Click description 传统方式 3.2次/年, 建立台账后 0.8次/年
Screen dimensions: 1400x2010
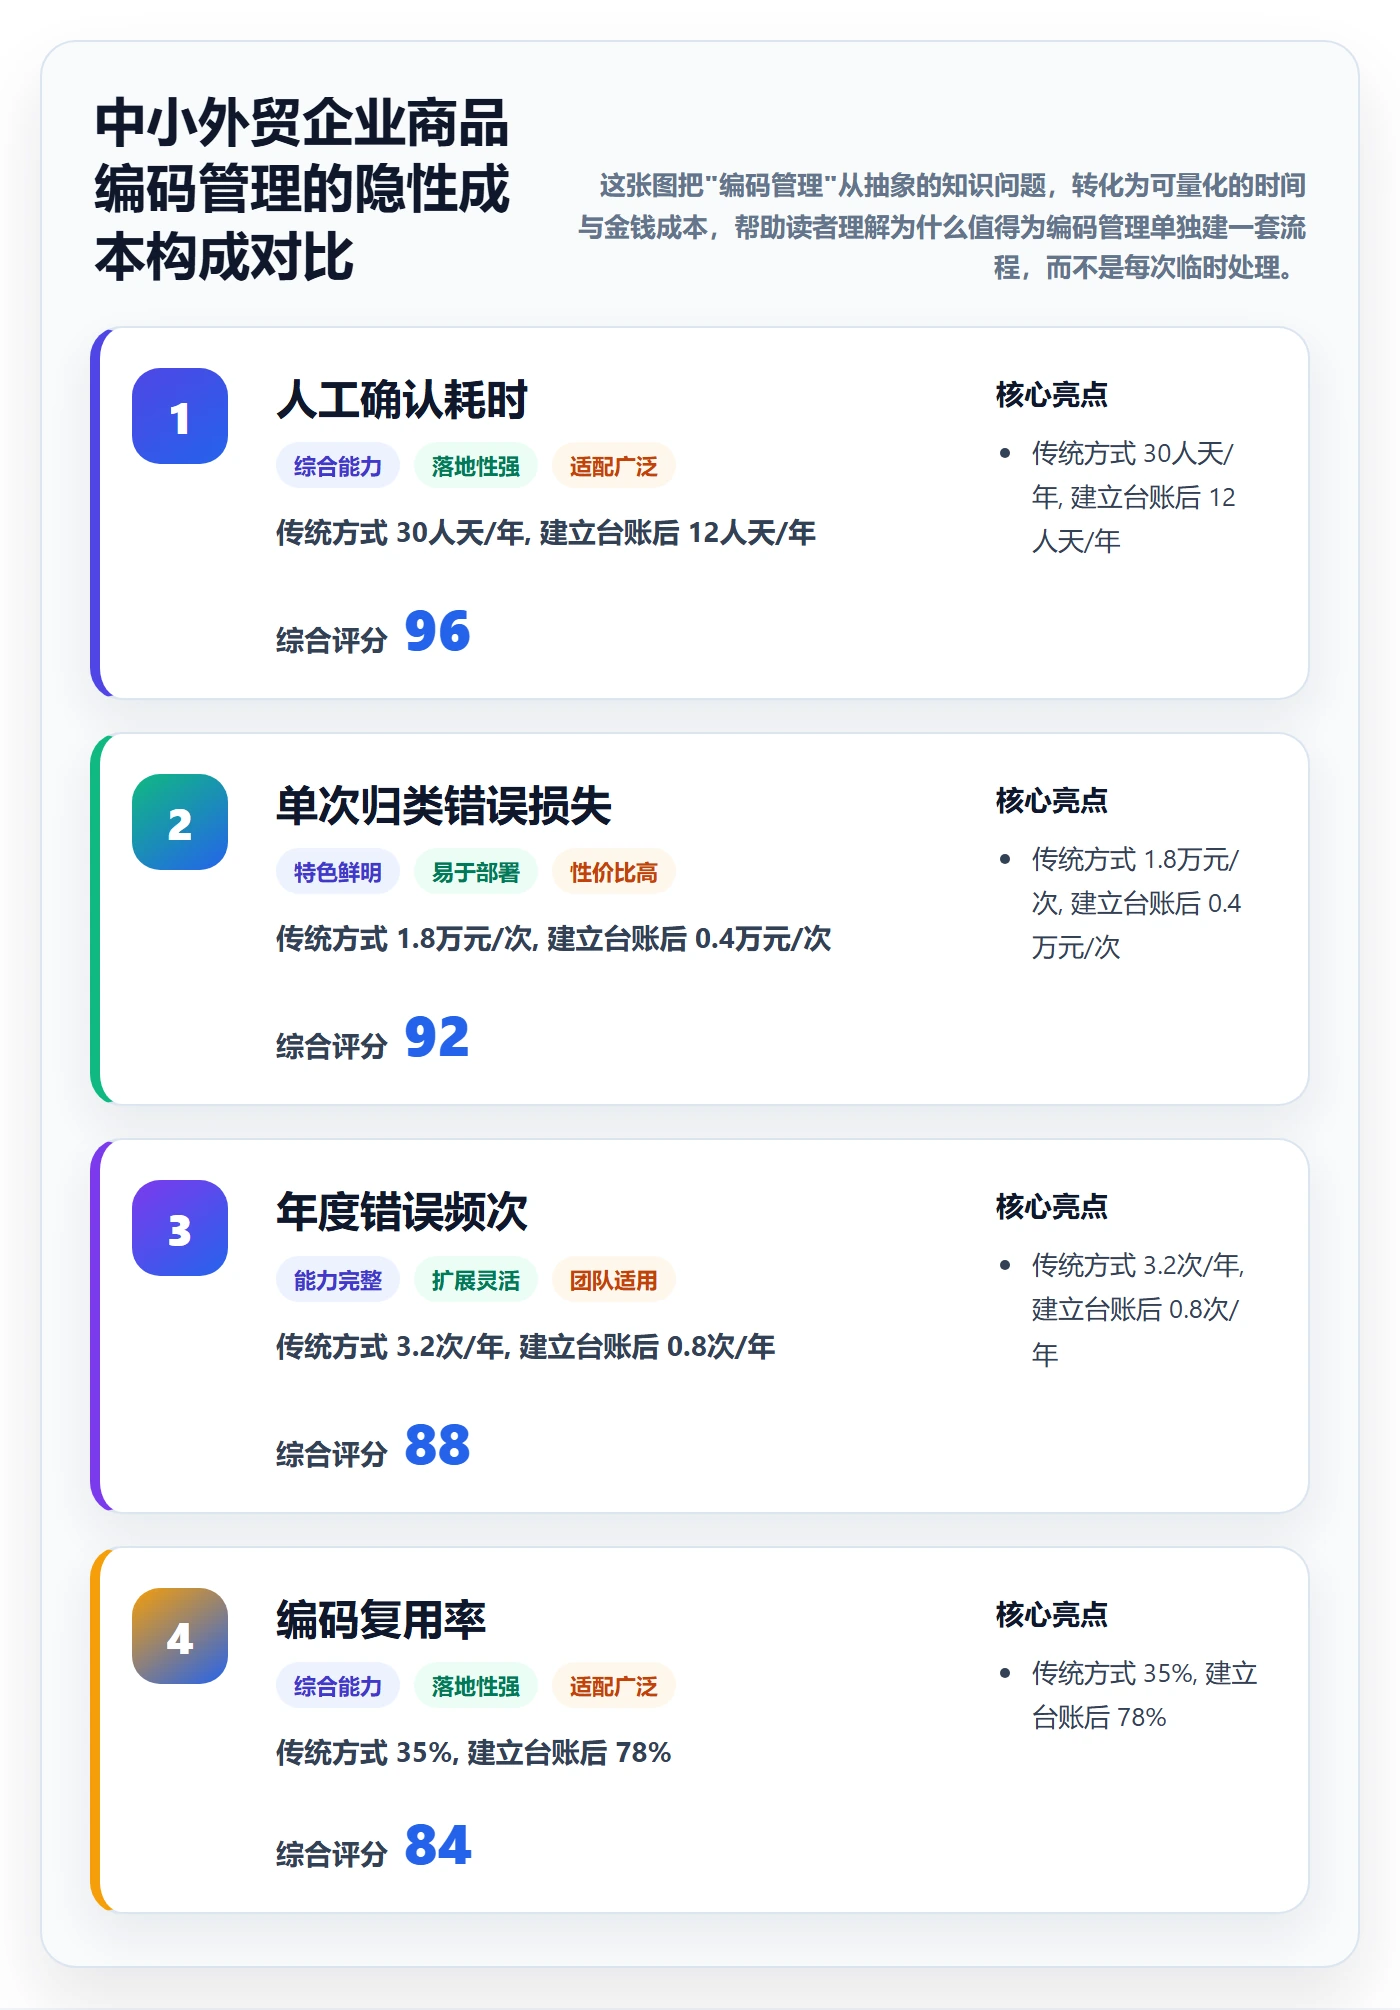click(x=526, y=1347)
